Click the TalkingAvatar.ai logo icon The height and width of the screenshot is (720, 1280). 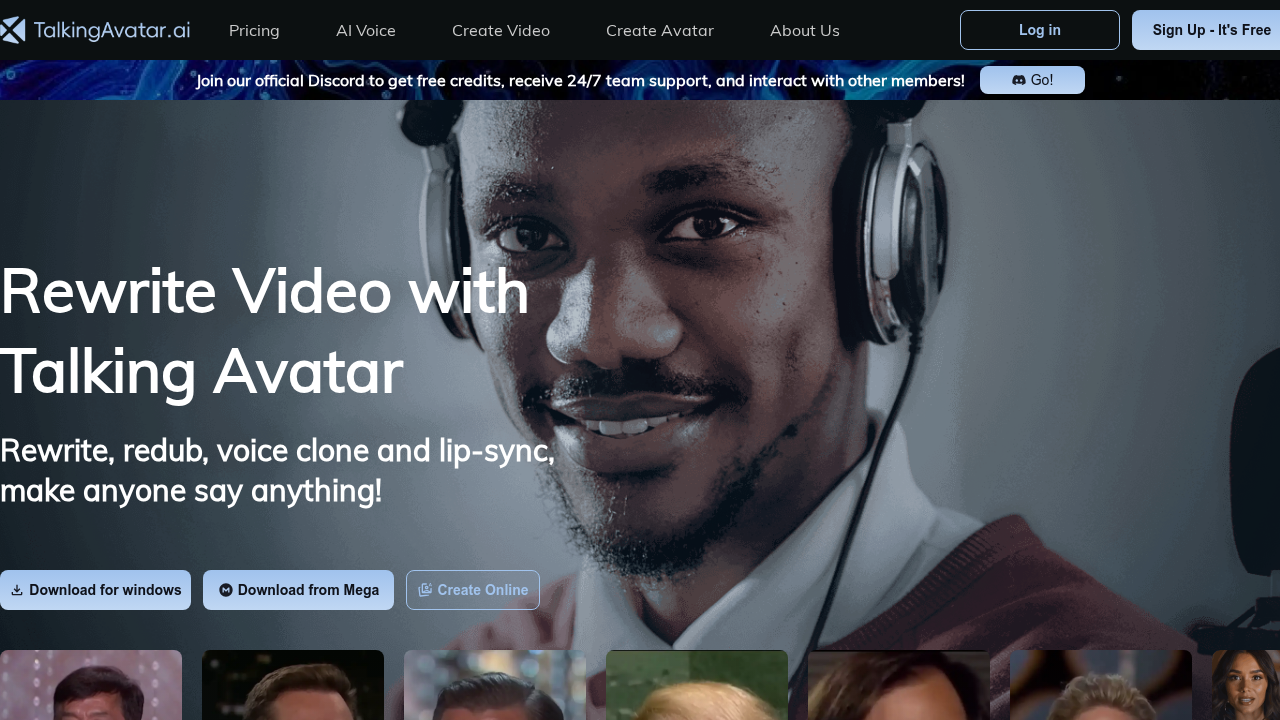[x=13, y=30]
